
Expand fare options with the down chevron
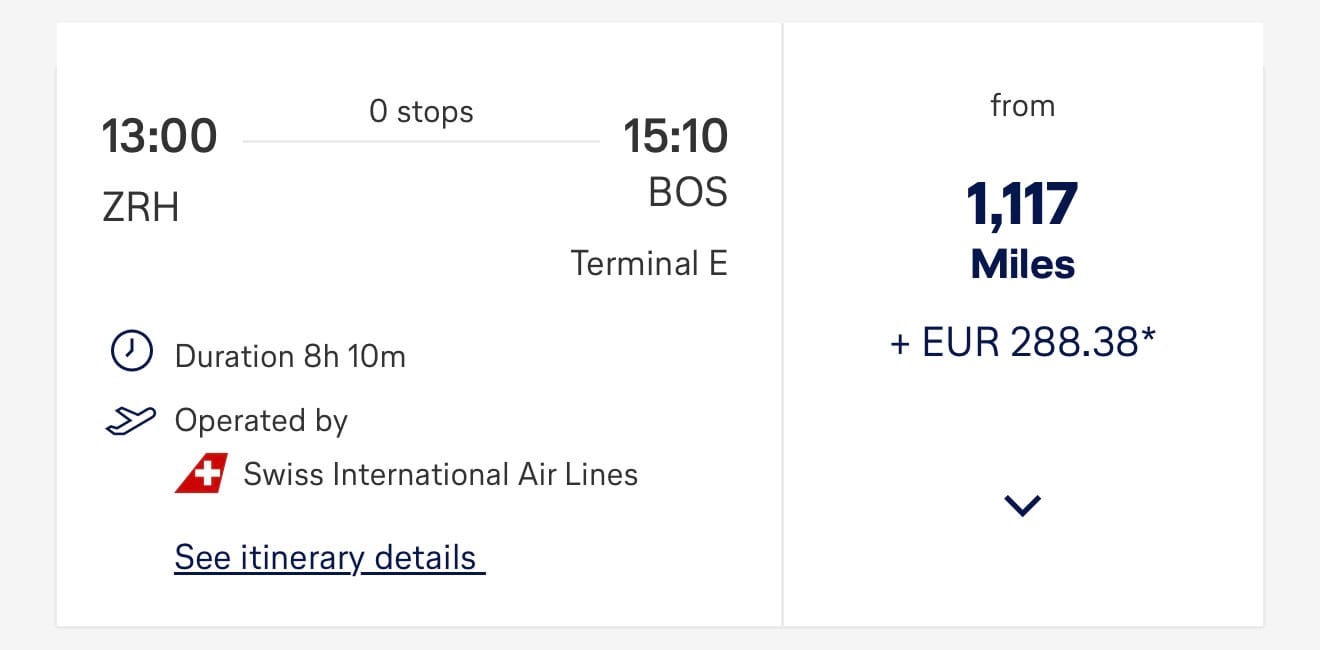click(1023, 506)
